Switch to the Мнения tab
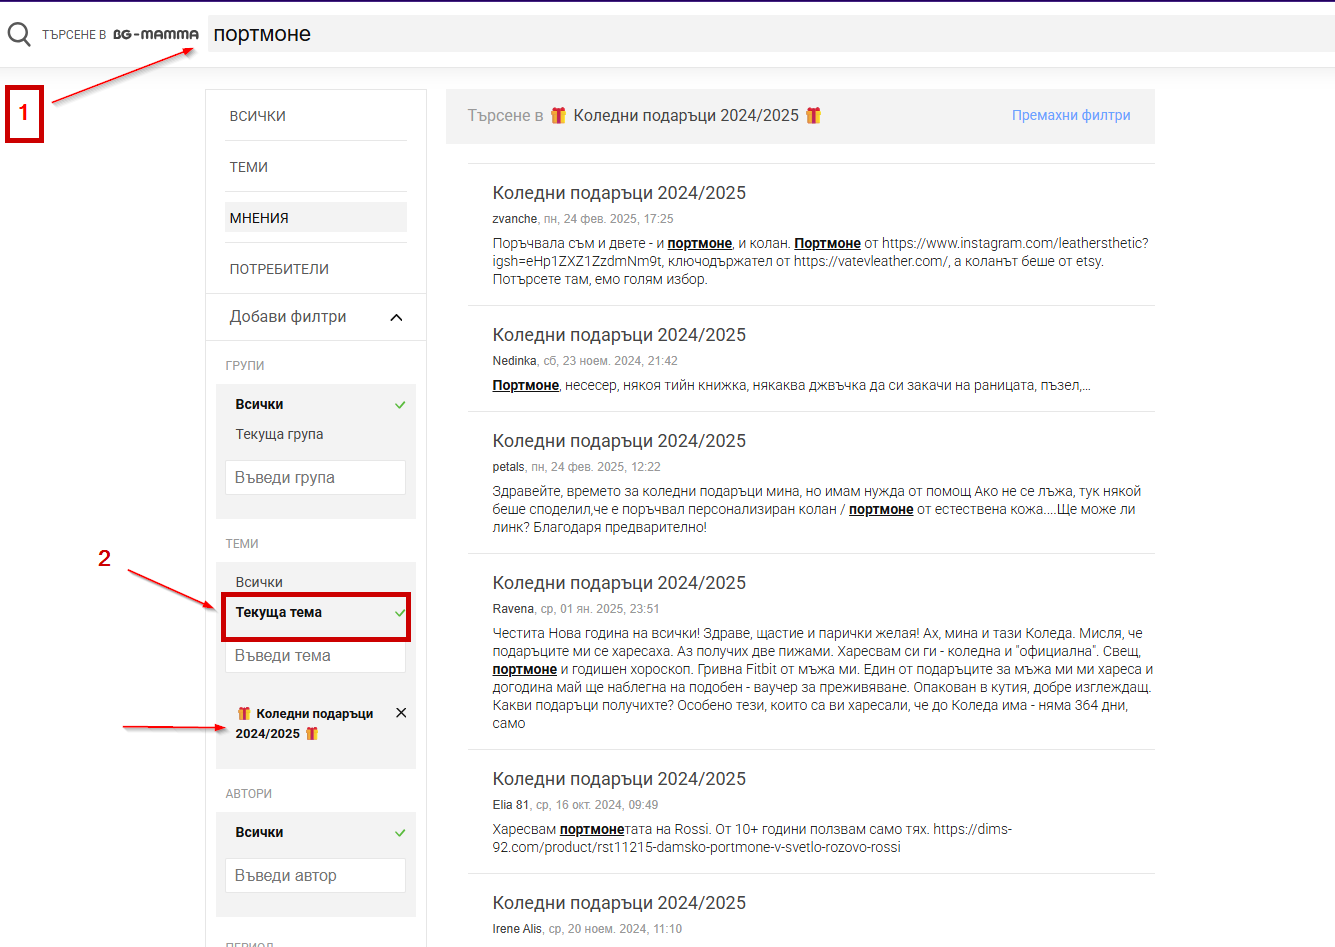The image size is (1335, 947). point(259,218)
